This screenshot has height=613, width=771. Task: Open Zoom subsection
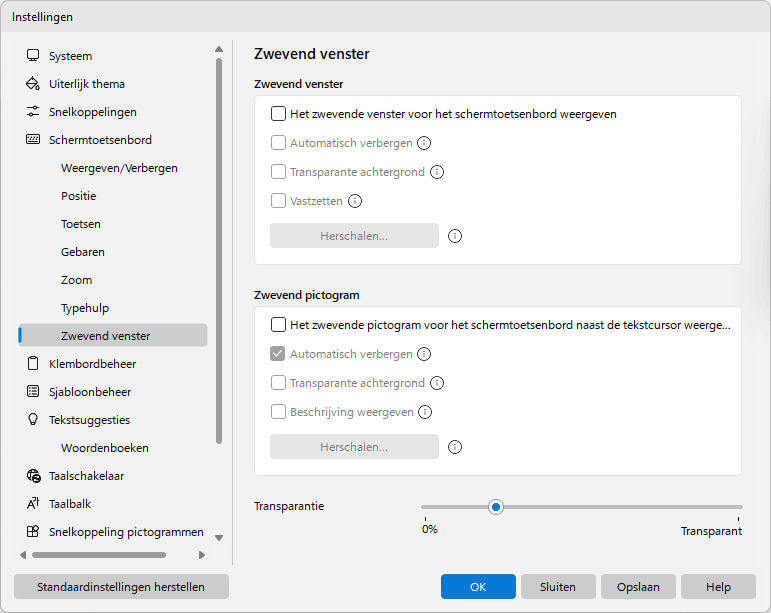(x=113, y=280)
